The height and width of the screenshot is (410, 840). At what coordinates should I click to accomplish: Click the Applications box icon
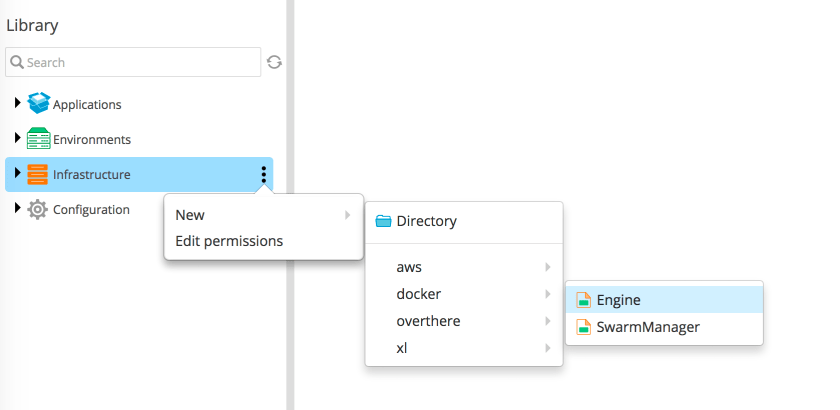tap(38, 103)
